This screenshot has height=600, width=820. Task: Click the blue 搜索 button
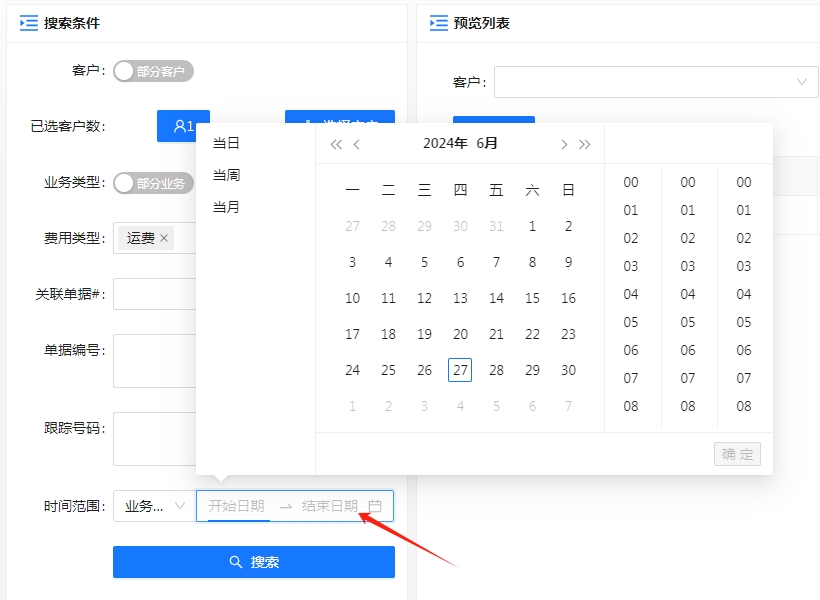click(253, 562)
